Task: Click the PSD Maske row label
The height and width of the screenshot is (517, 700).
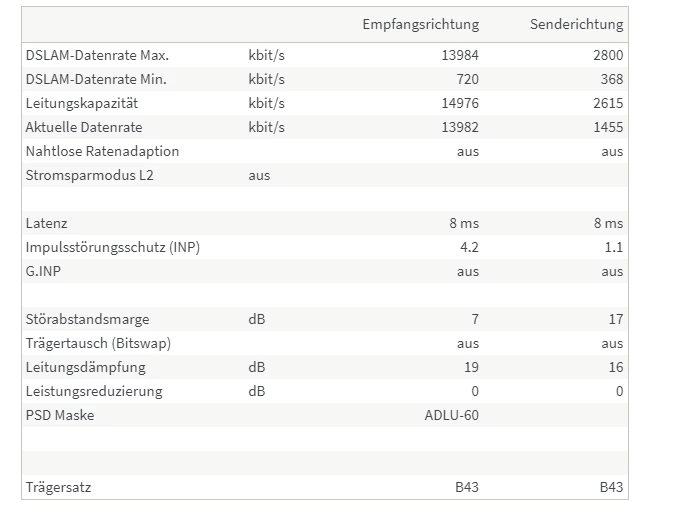Action: coord(60,415)
